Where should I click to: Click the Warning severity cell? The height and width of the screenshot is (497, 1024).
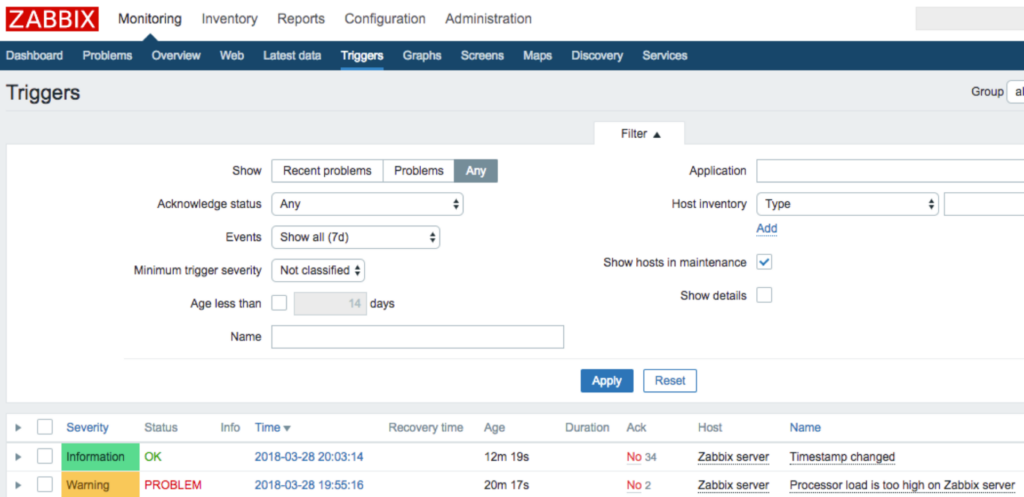pos(101,485)
